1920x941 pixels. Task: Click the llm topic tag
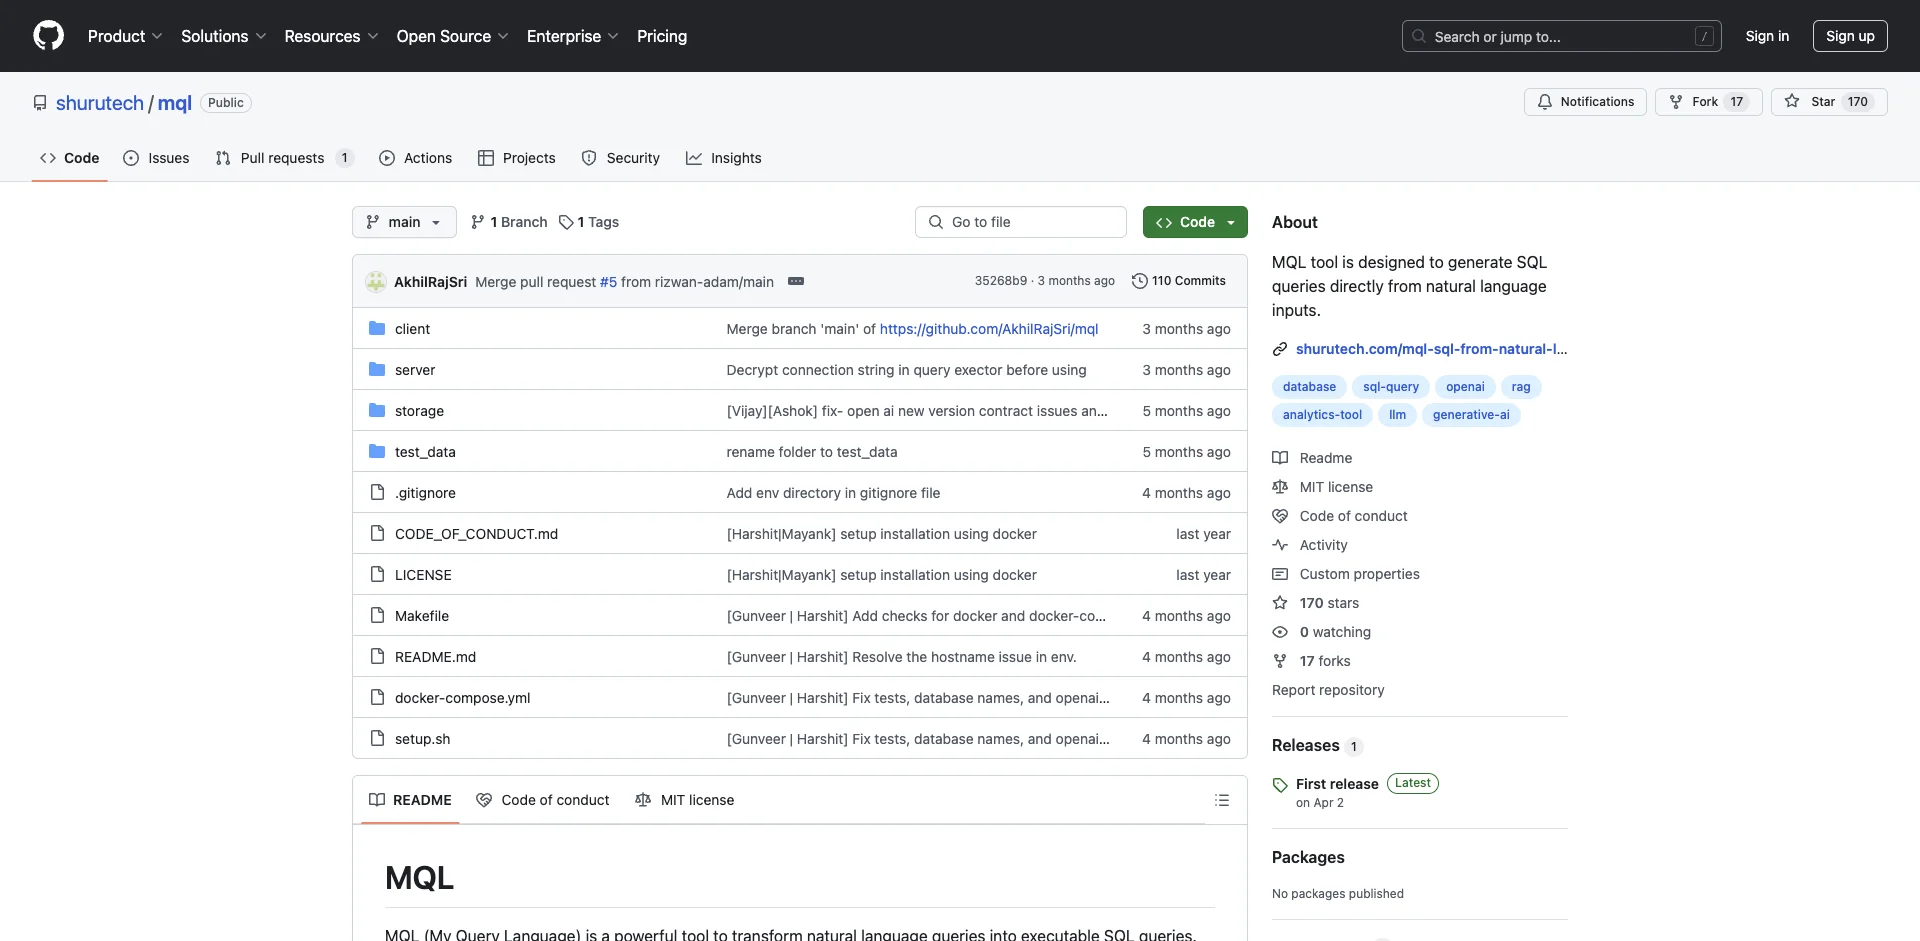[x=1397, y=415]
